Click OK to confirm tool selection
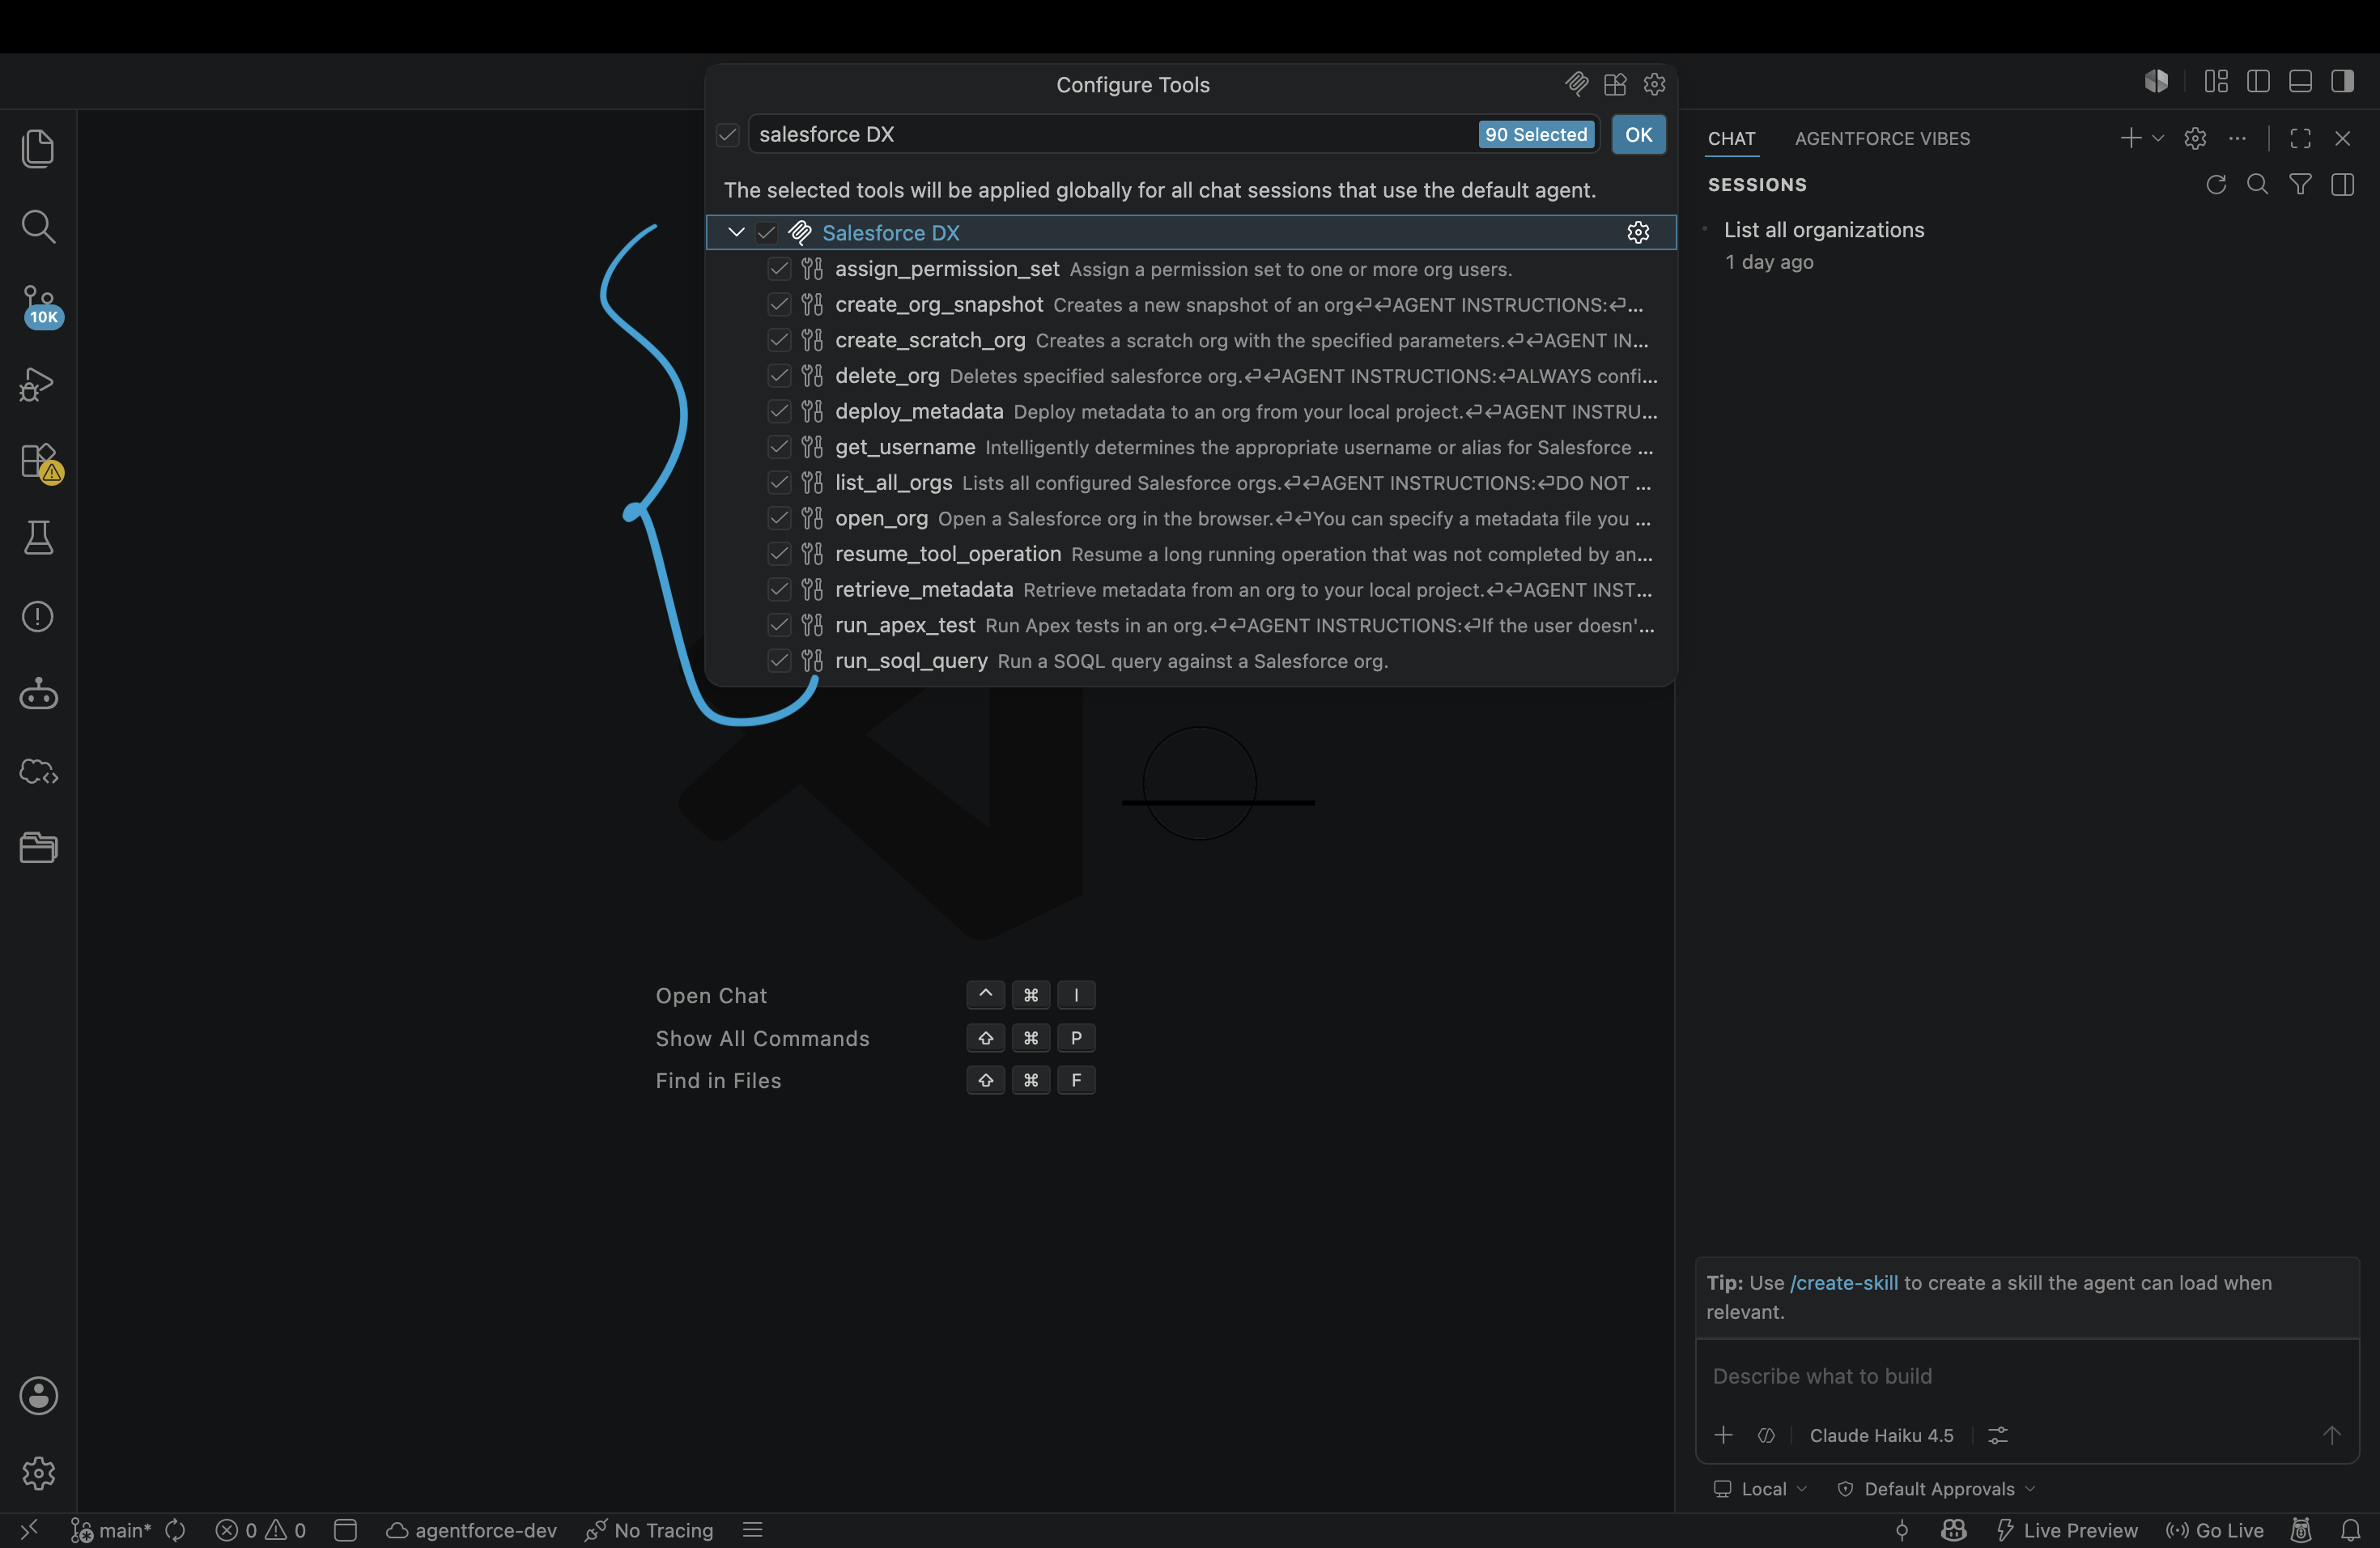2380x1548 pixels. 1638,134
